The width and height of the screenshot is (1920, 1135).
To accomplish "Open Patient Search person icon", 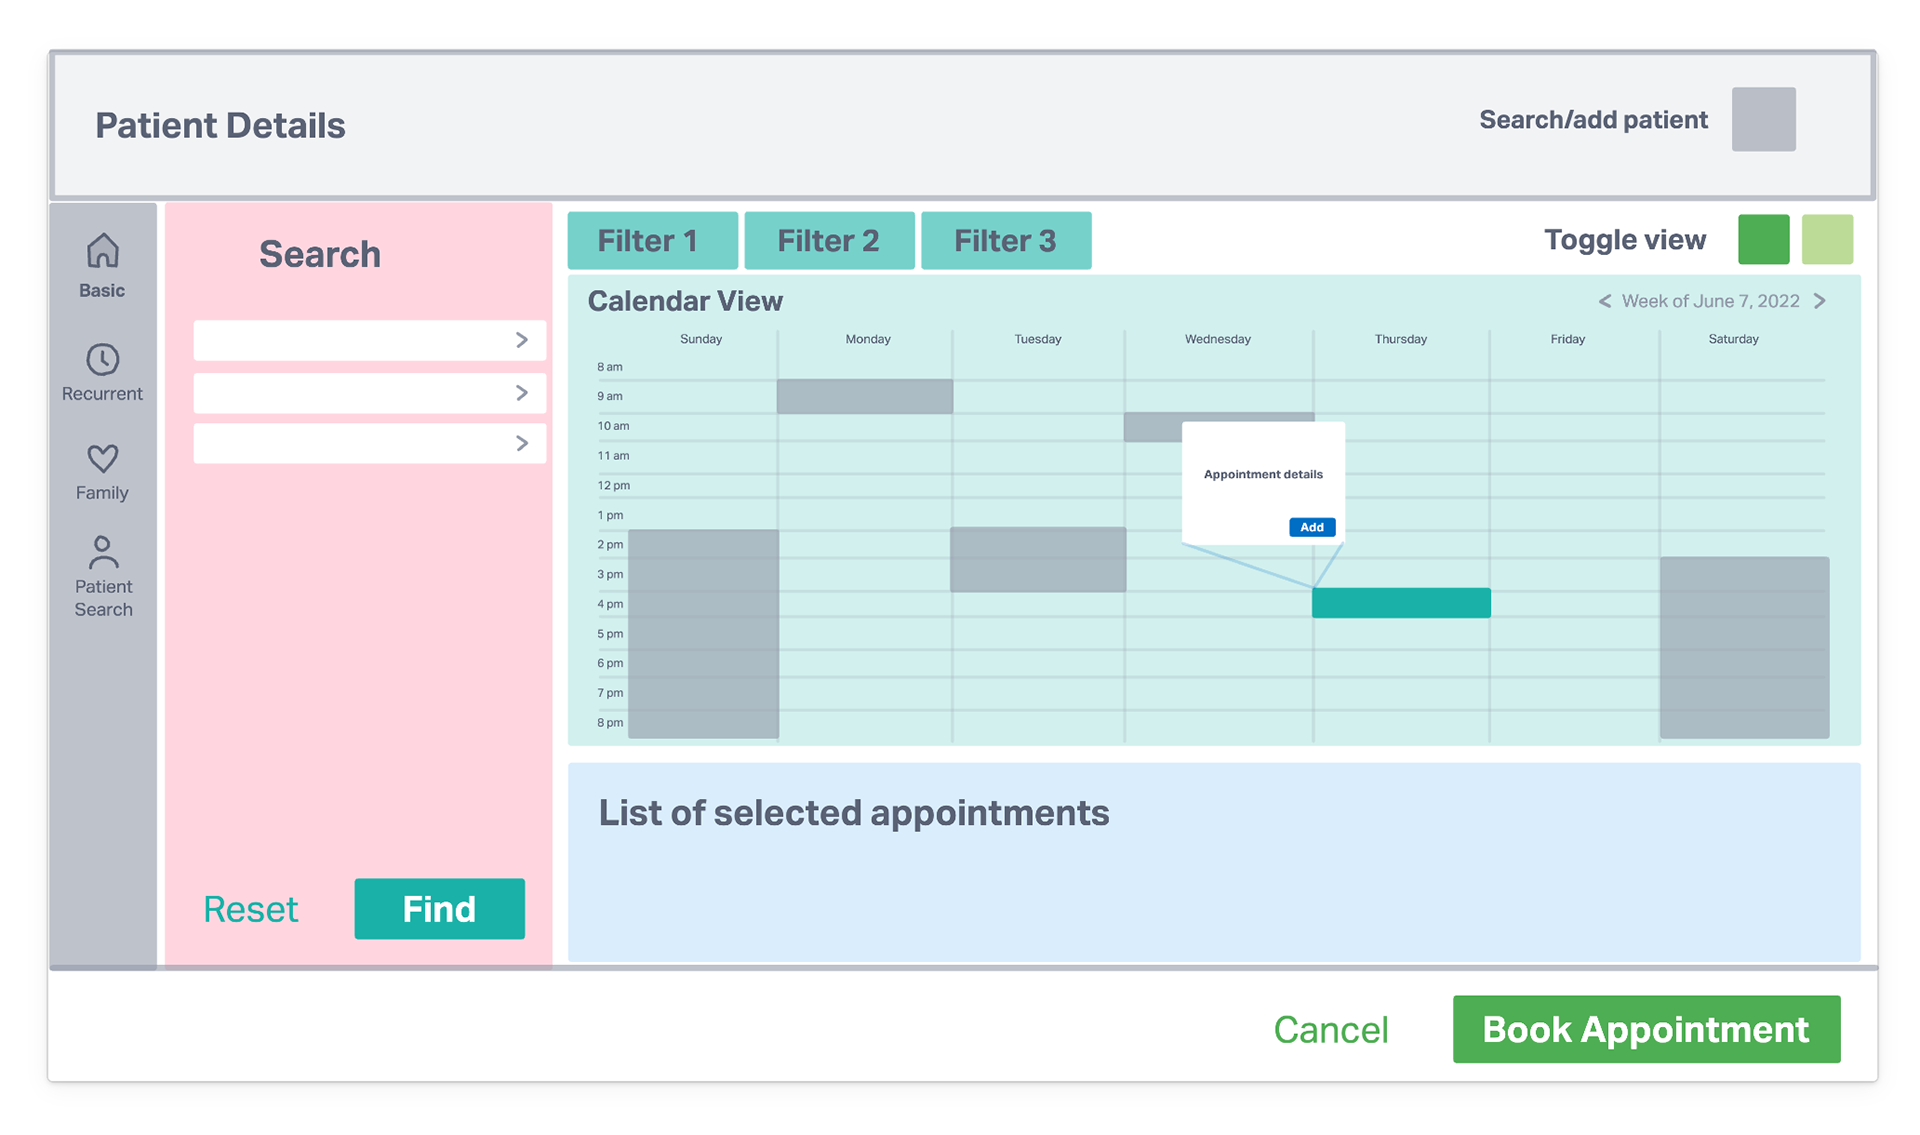I will click(x=102, y=552).
